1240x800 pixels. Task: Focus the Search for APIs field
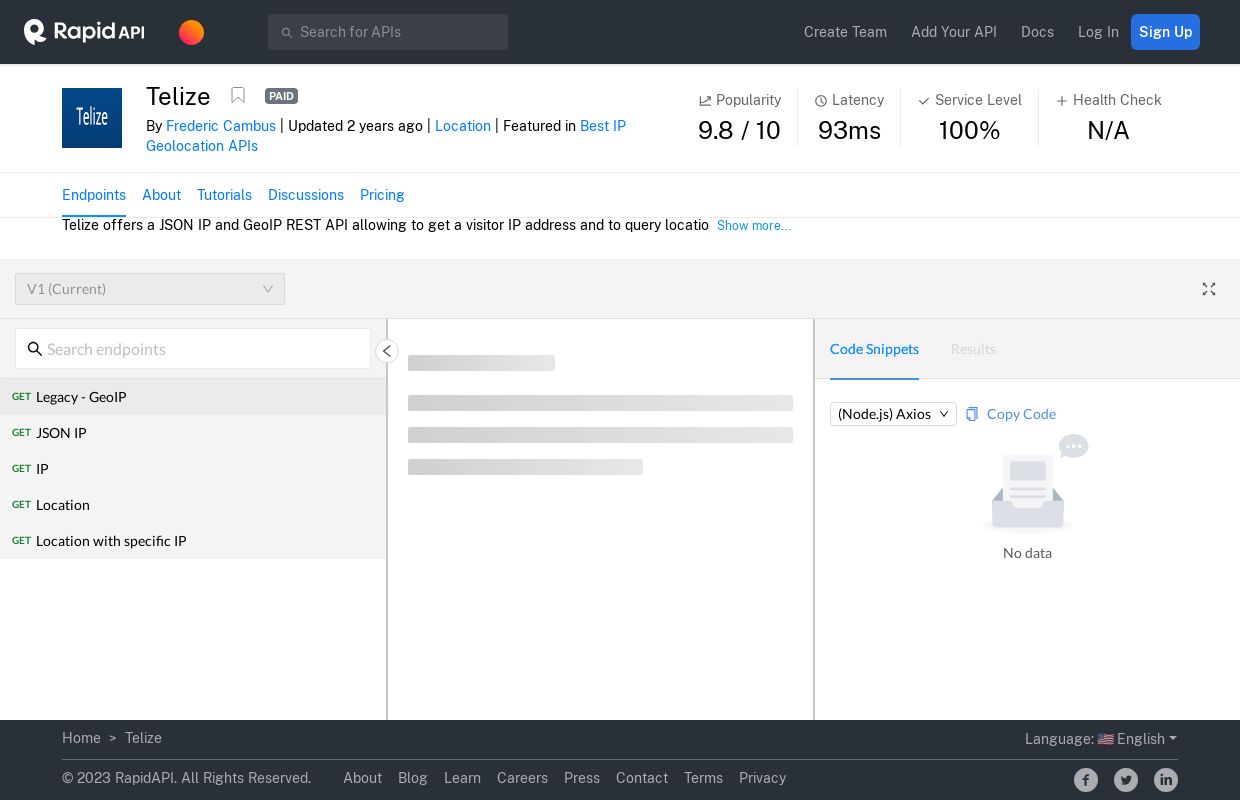tap(388, 32)
